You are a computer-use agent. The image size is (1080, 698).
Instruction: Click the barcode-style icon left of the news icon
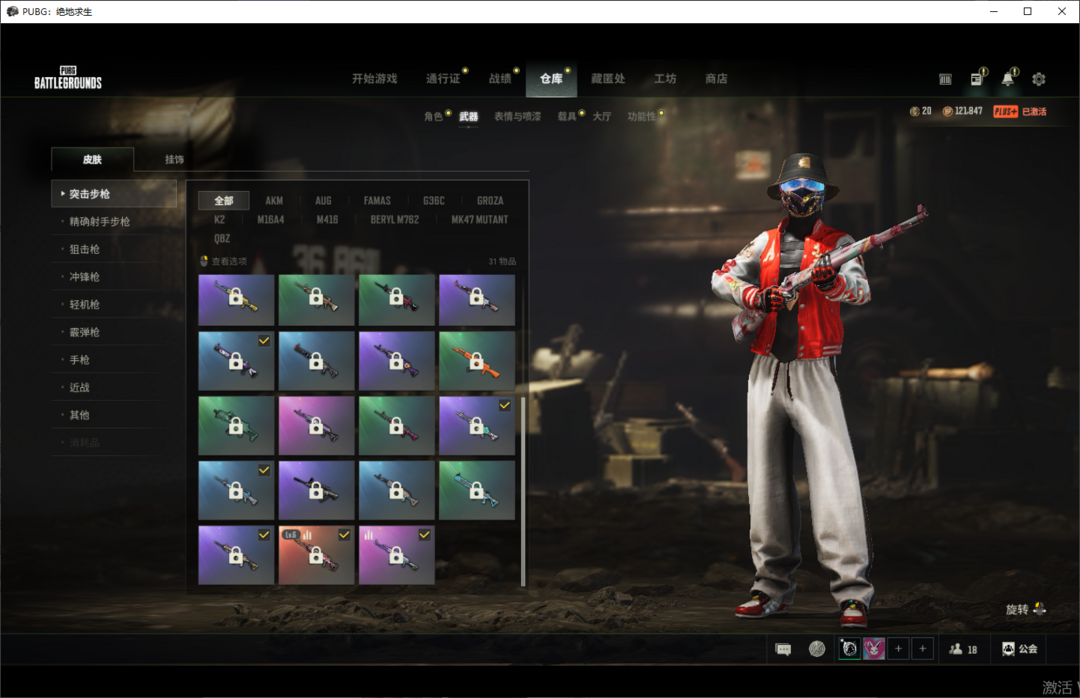(945, 79)
